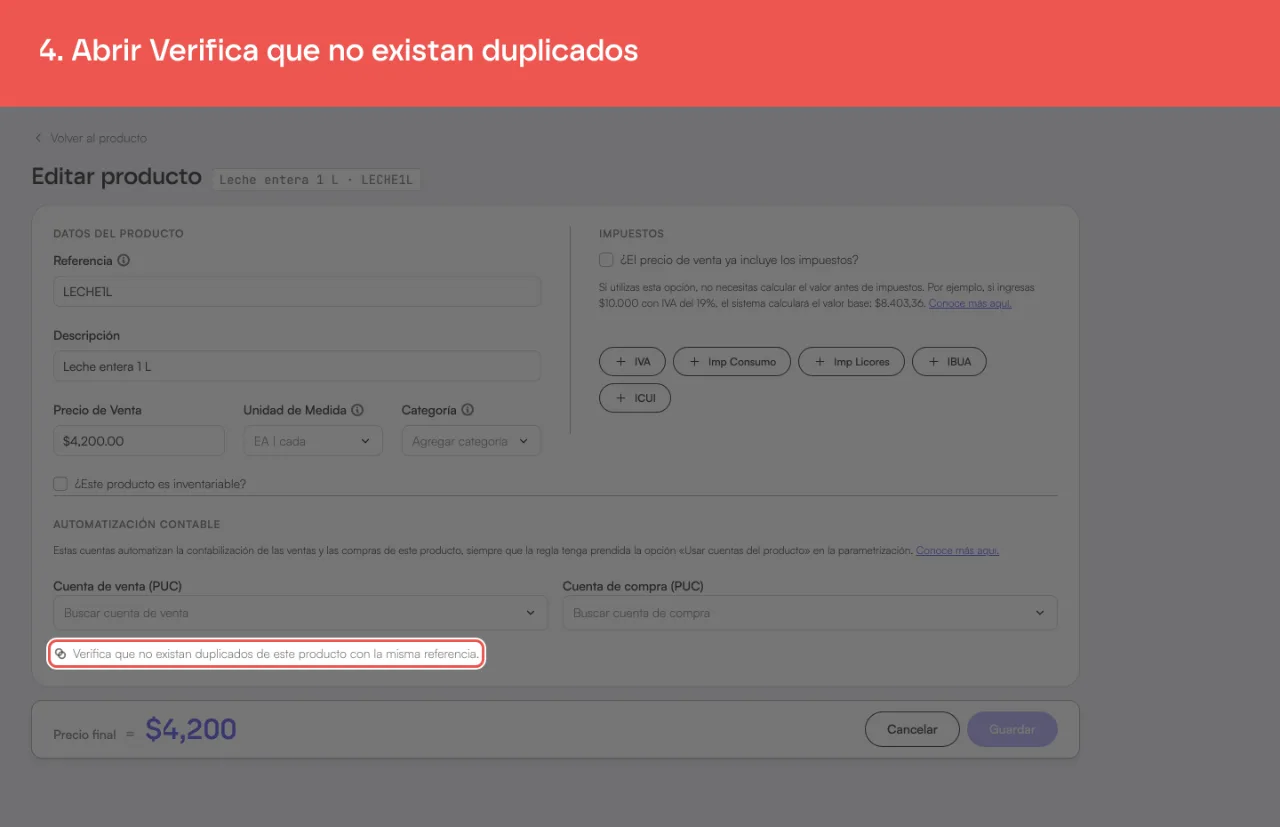Viewport: 1280px width, 827px height.
Task: Click the Precio final $4,200 amount
Action: pos(191,729)
